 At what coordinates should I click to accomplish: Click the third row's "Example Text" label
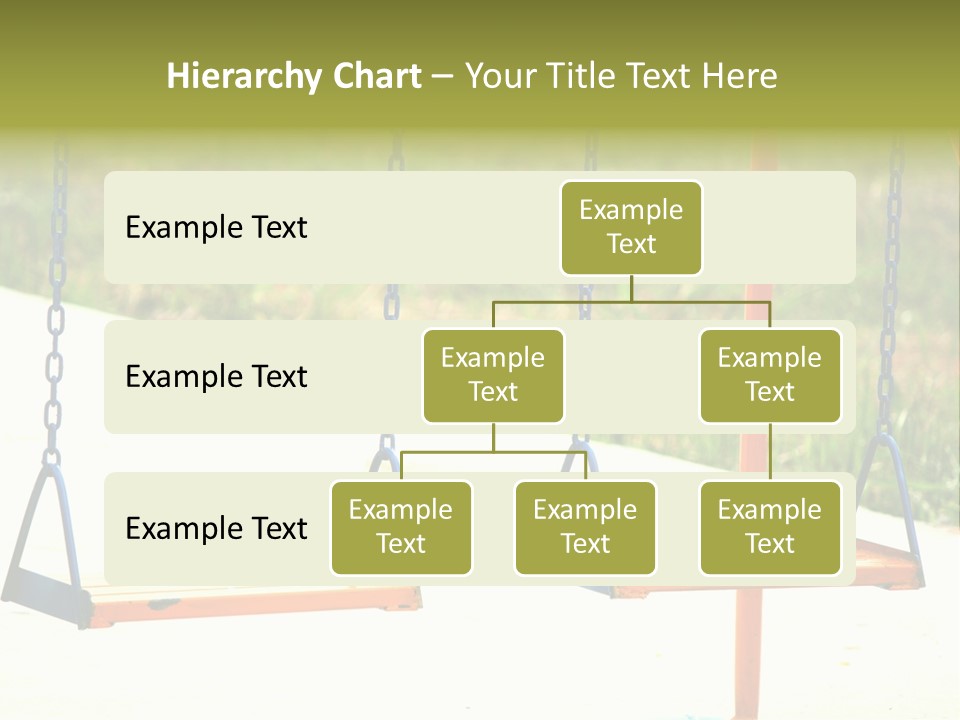pos(216,528)
